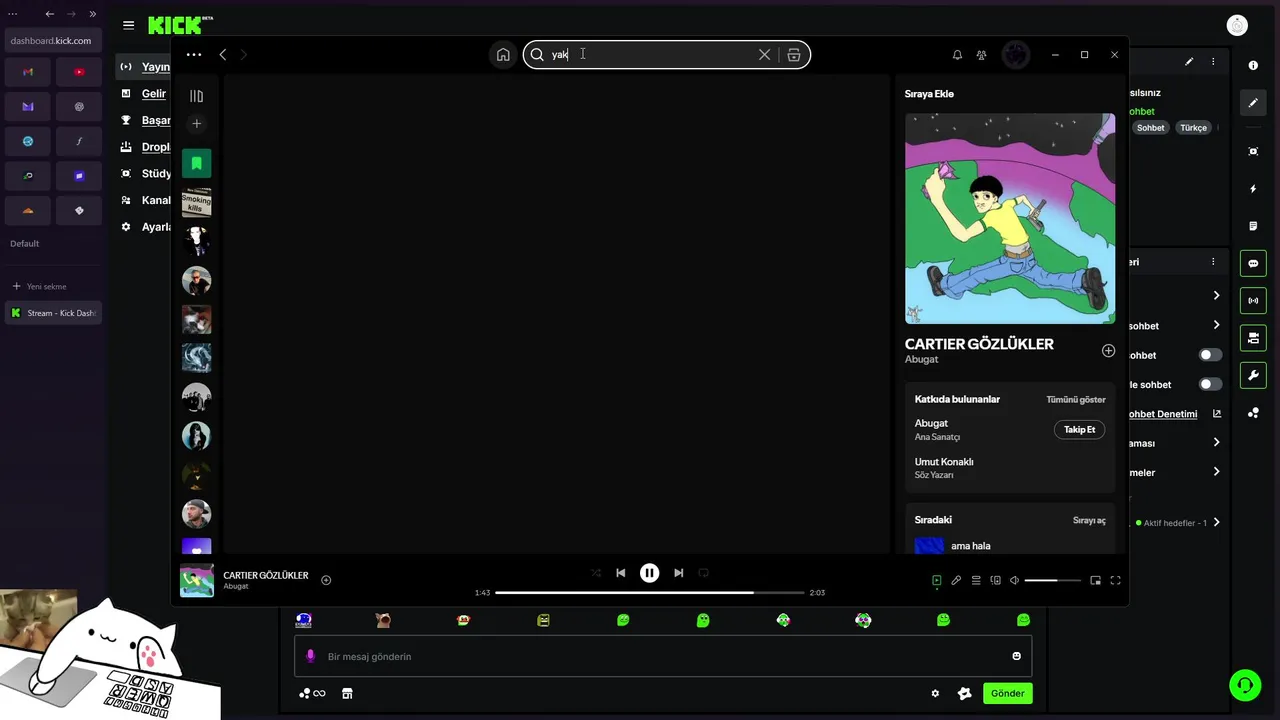Save now-playing track from bottom bar
Screen dimensions: 1280x720
(x=326, y=580)
